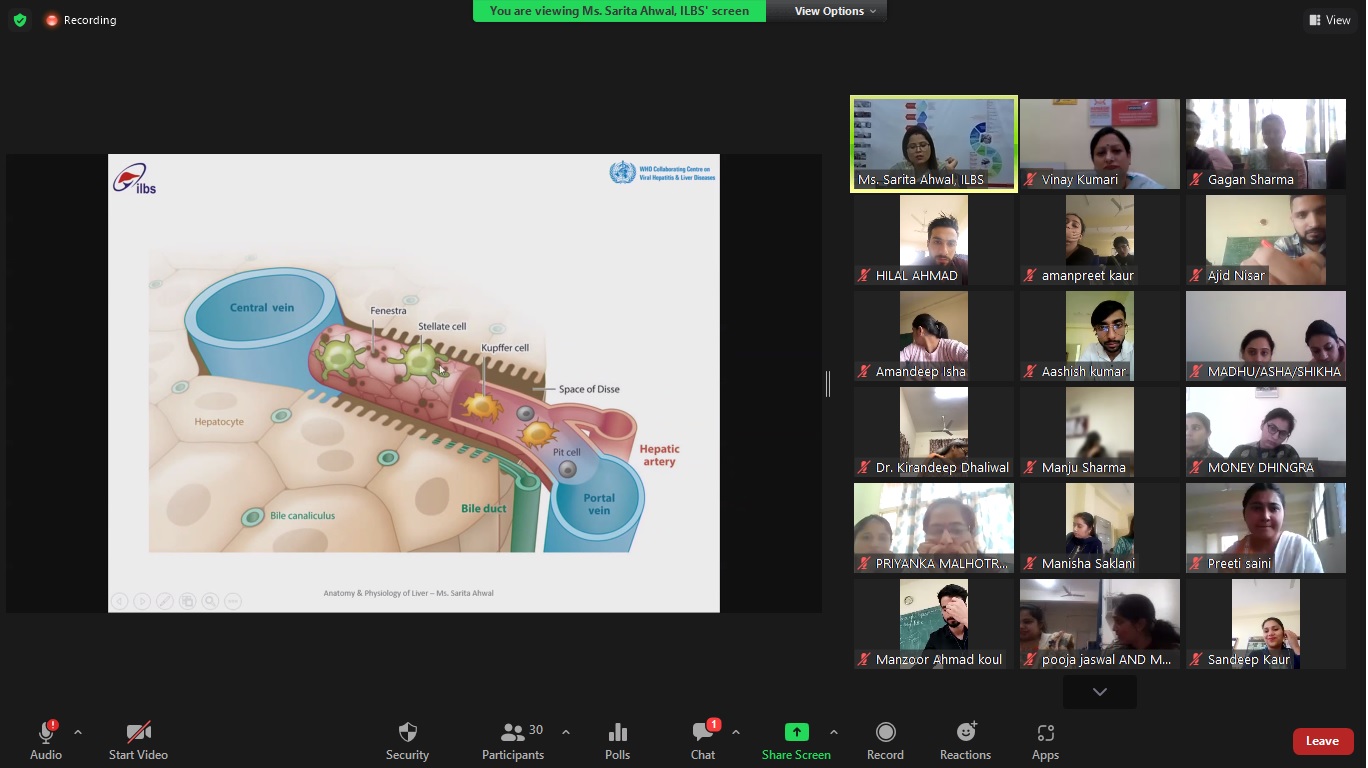
Task: Select HILAL AHMAD's video tile
Action: point(934,240)
